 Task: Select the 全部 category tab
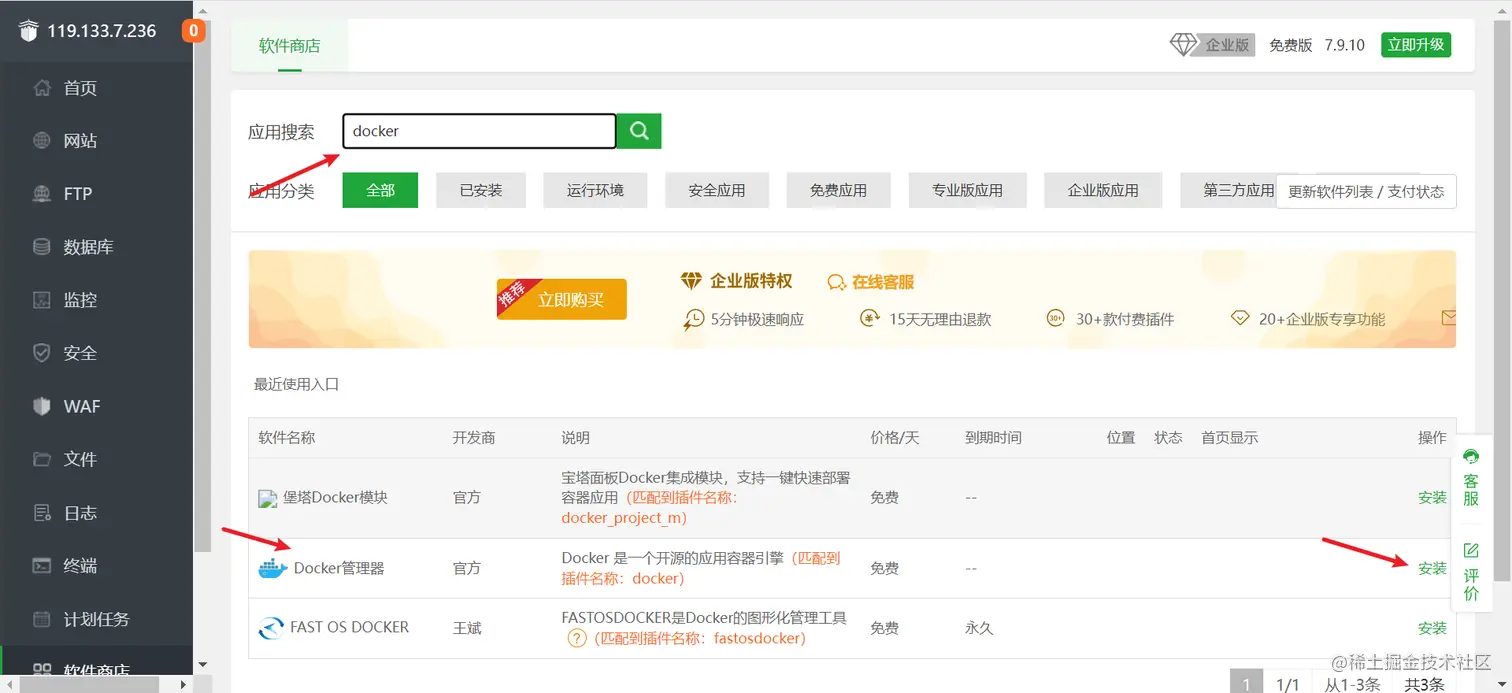click(380, 190)
